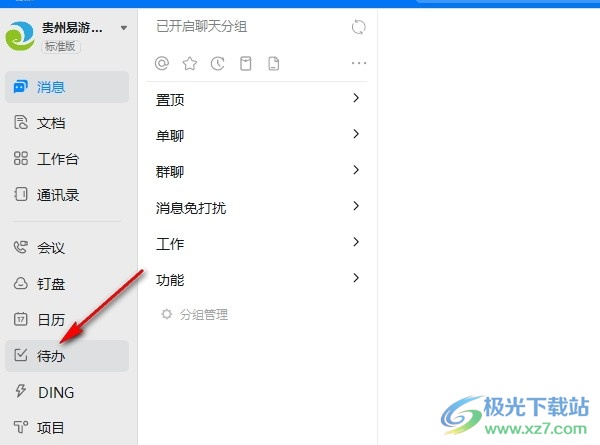Expand the 功能 group chevron
Screen dimensions: 600x445
[356, 278]
